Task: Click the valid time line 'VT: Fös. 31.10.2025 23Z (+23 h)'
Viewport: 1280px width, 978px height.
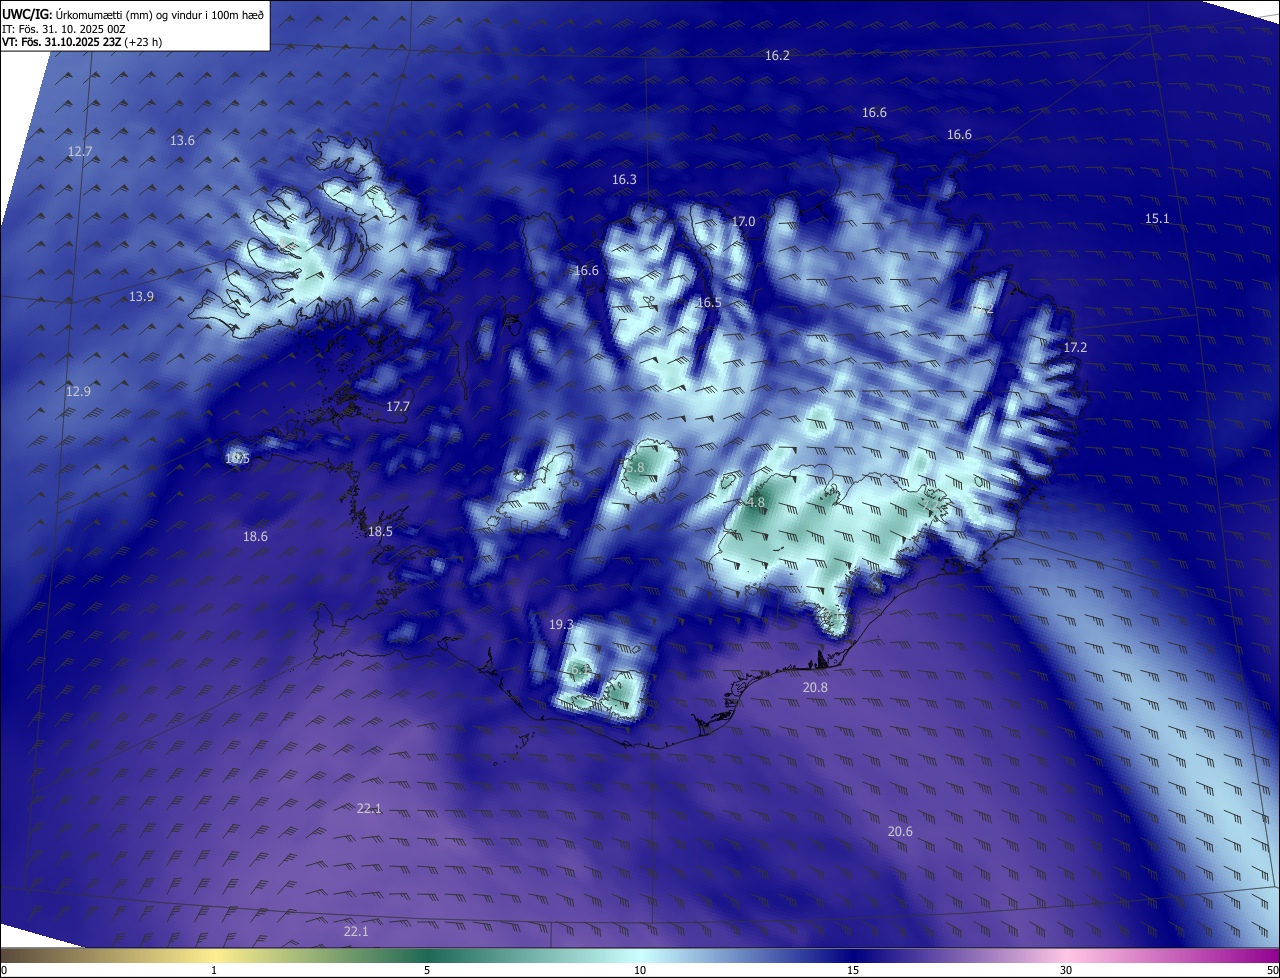Action: pos(82,42)
